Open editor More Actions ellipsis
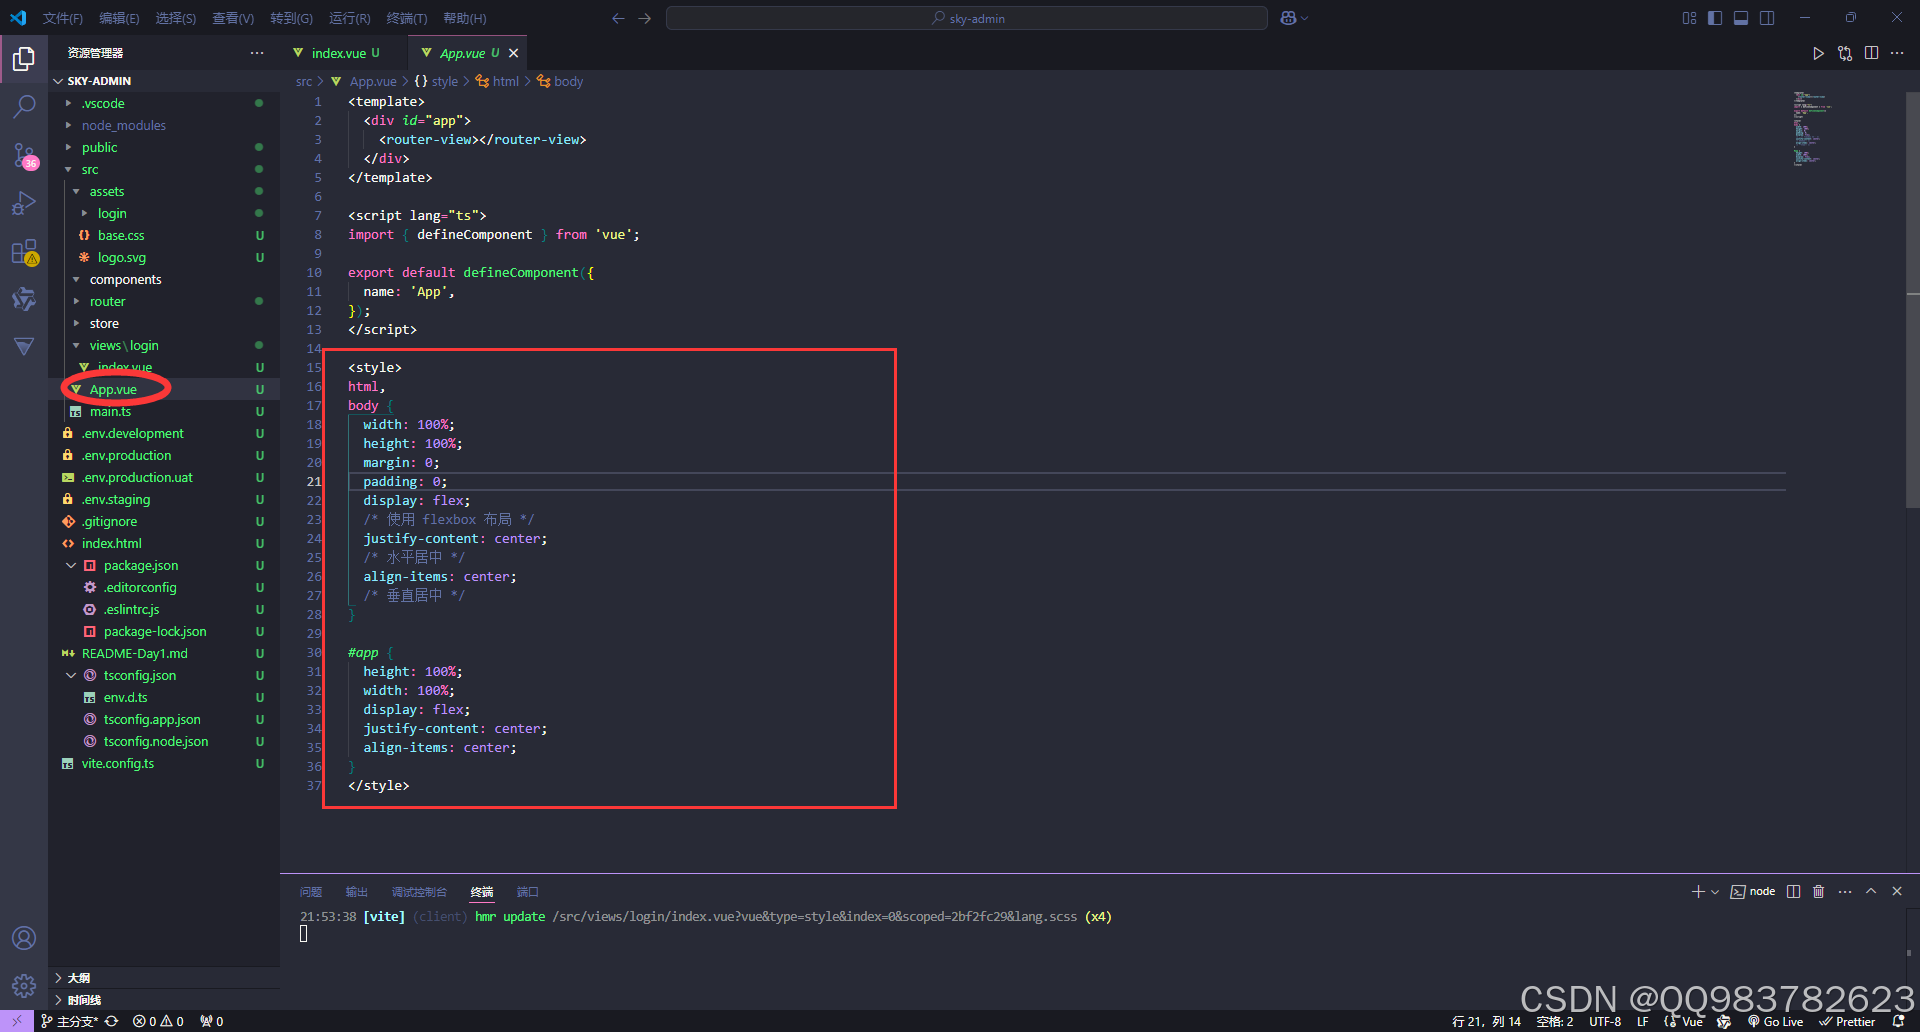 pos(1897,53)
